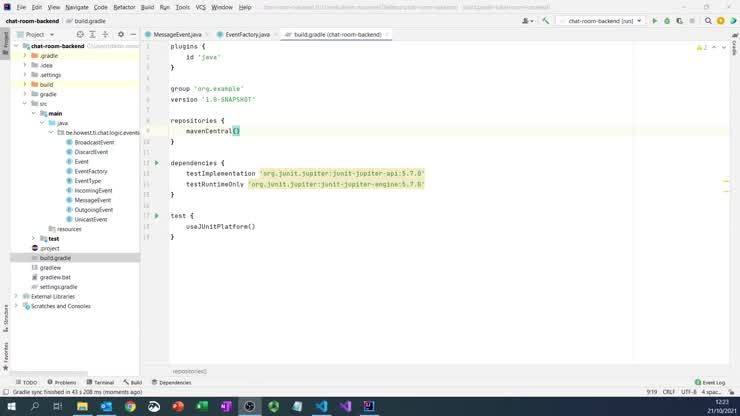The image size is (740, 416).
Task: Close the build.gradle editor tab
Action: point(387,34)
